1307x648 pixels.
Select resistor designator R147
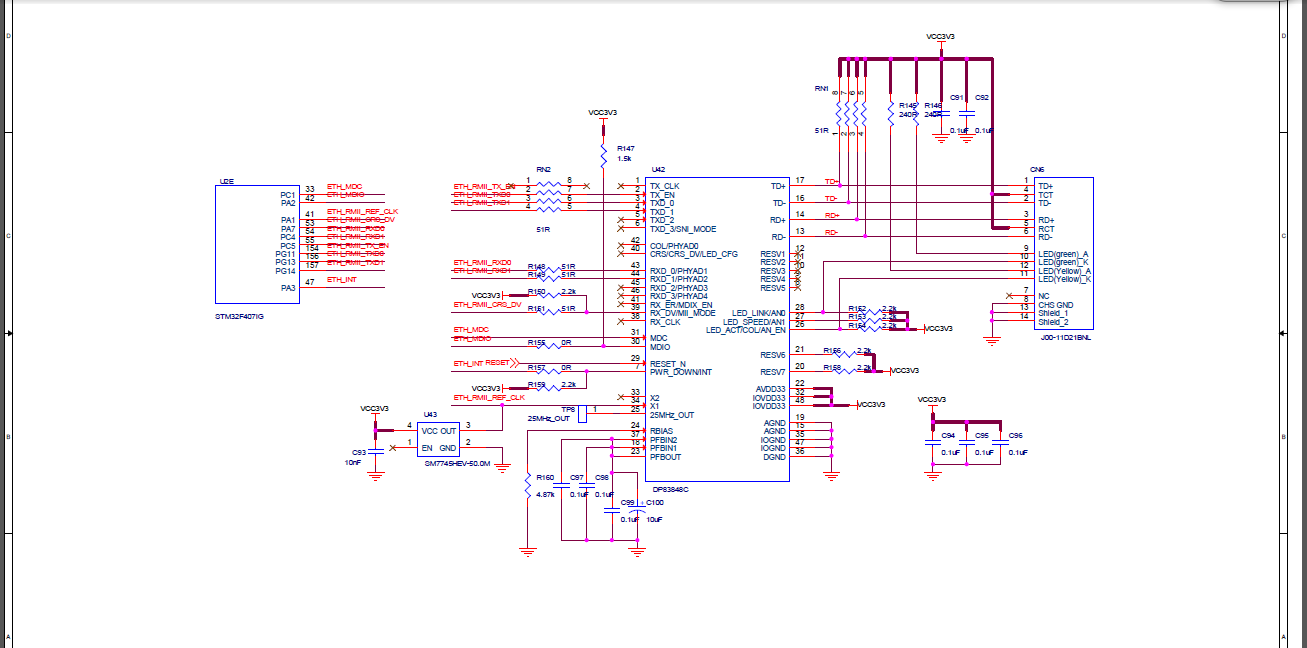click(x=626, y=148)
